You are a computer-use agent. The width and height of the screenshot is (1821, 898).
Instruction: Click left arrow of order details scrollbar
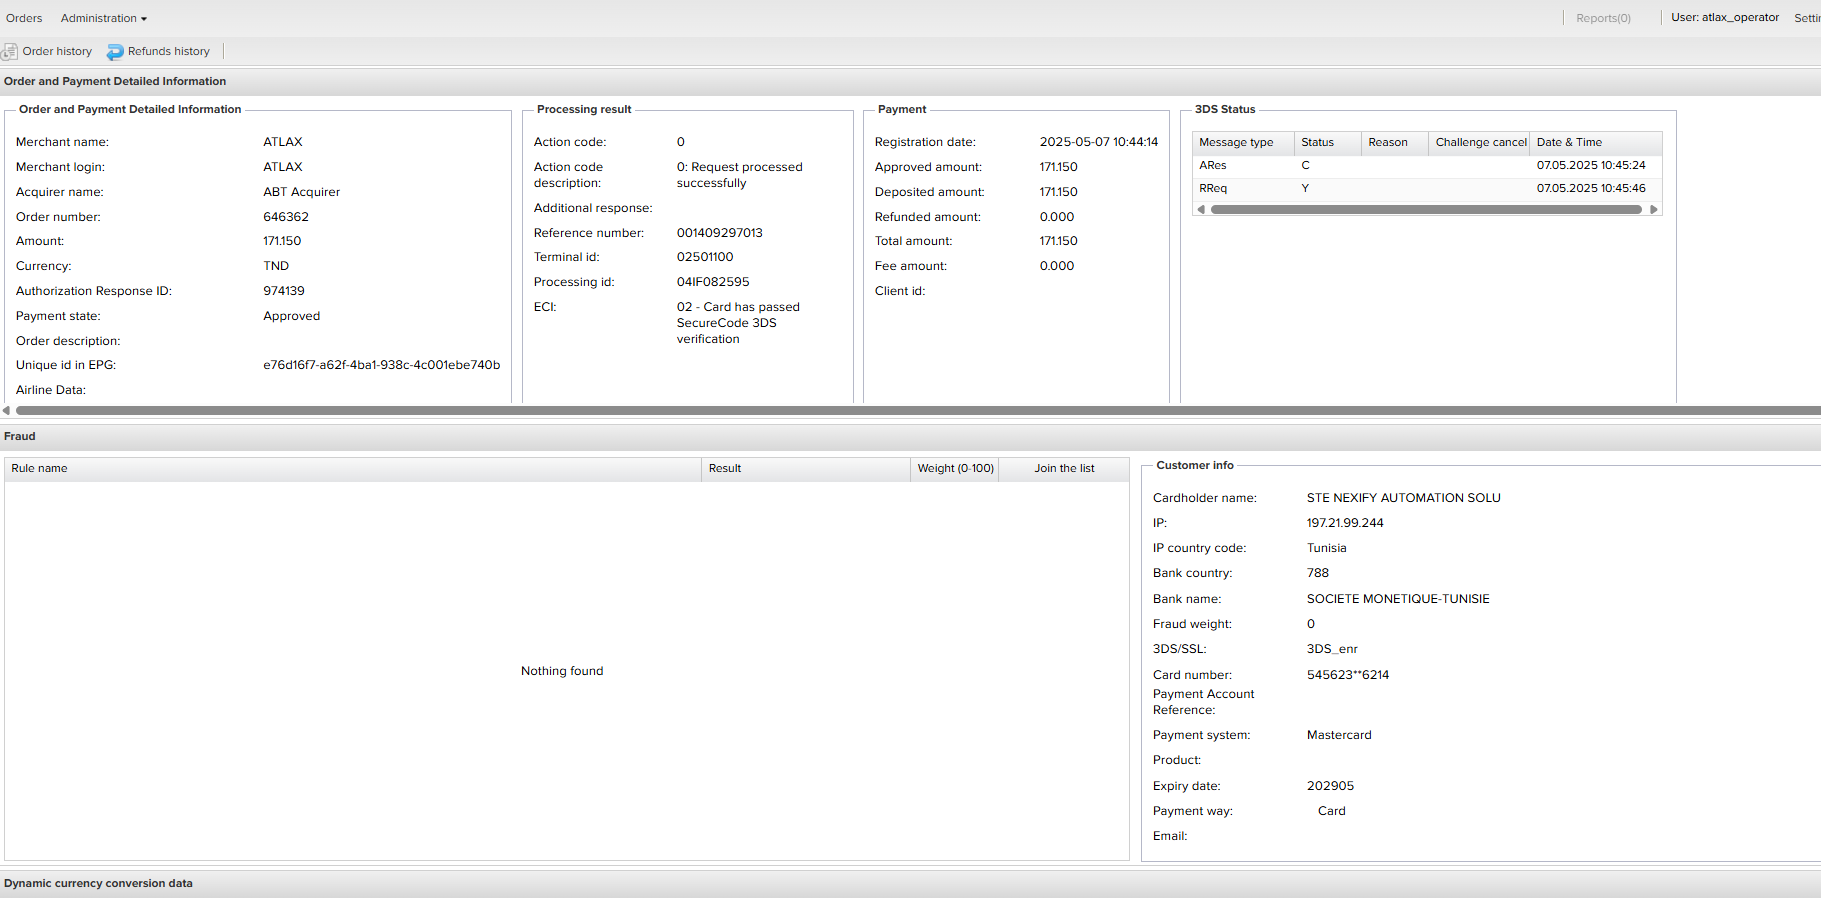tap(6, 410)
